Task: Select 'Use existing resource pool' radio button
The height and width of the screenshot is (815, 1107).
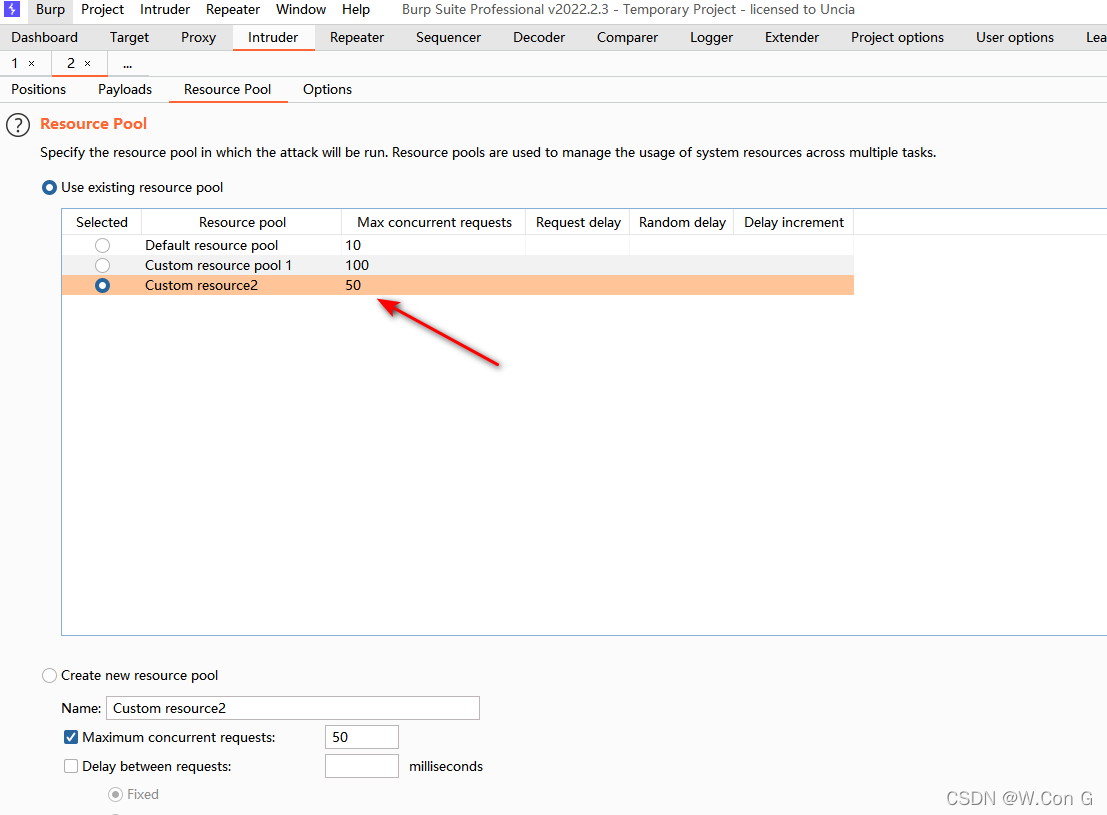Action: coord(49,188)
